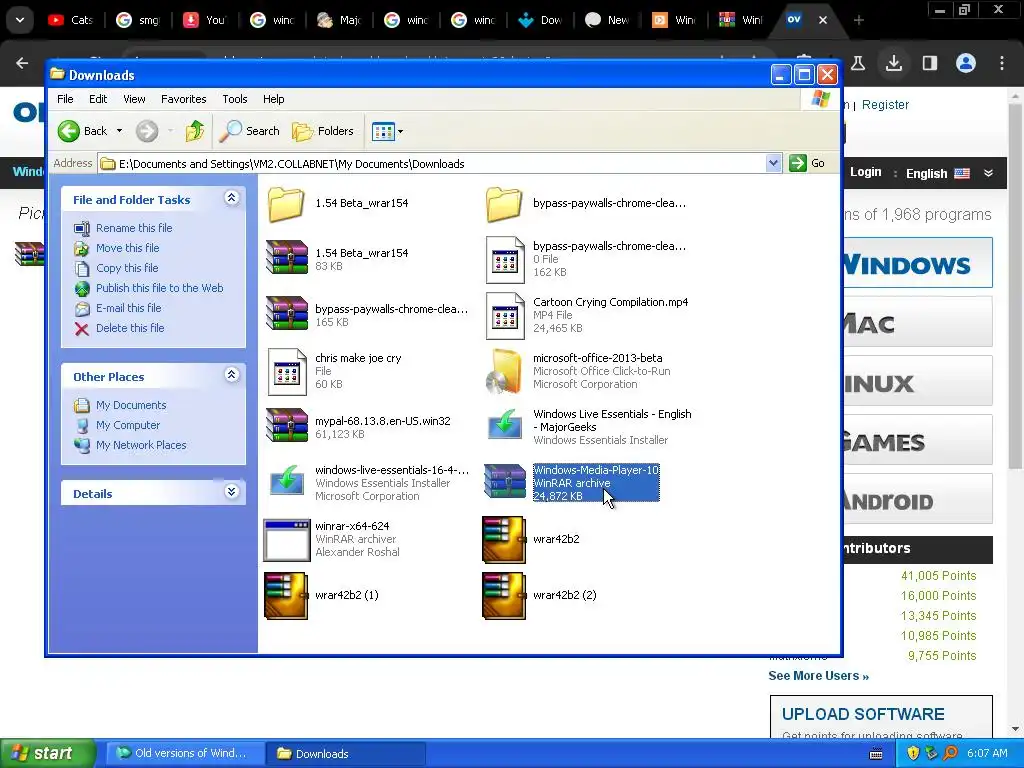Collapse File and Folder Tasks panel
The image size is (1024, 768).
click(231, 198)
